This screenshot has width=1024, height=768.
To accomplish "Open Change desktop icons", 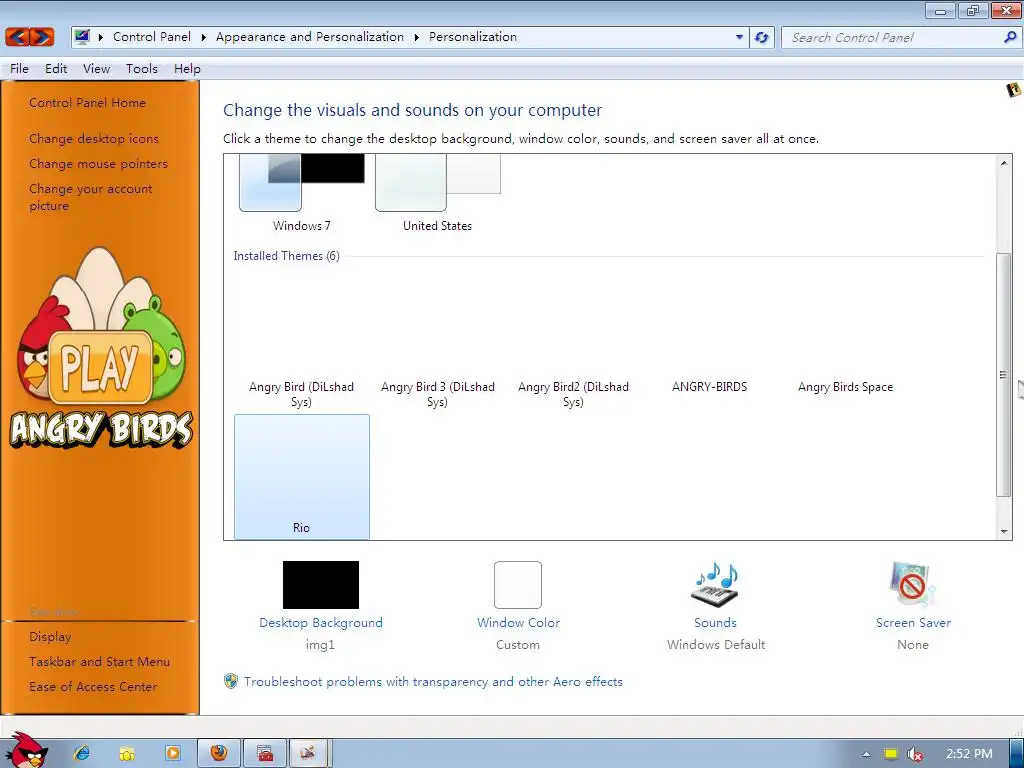I will [x=94, y=138].
